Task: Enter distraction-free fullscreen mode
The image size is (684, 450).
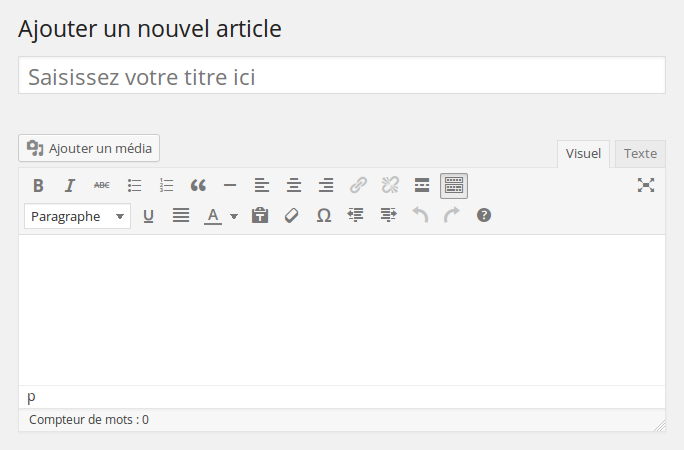Action: coord(646,185)
